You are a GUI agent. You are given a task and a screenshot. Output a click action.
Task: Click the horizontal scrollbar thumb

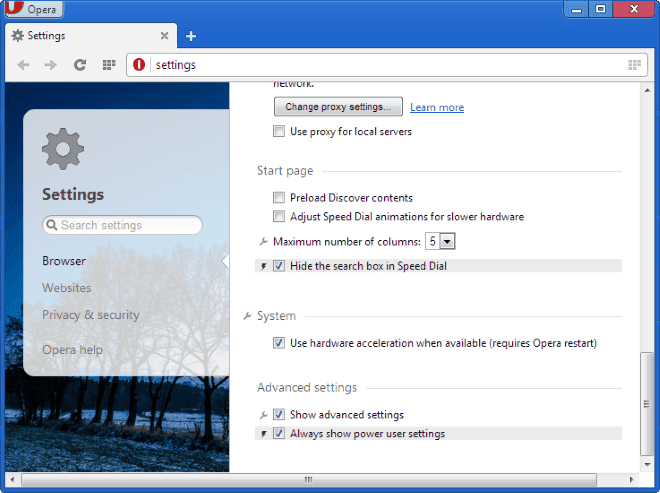[309, 480]
